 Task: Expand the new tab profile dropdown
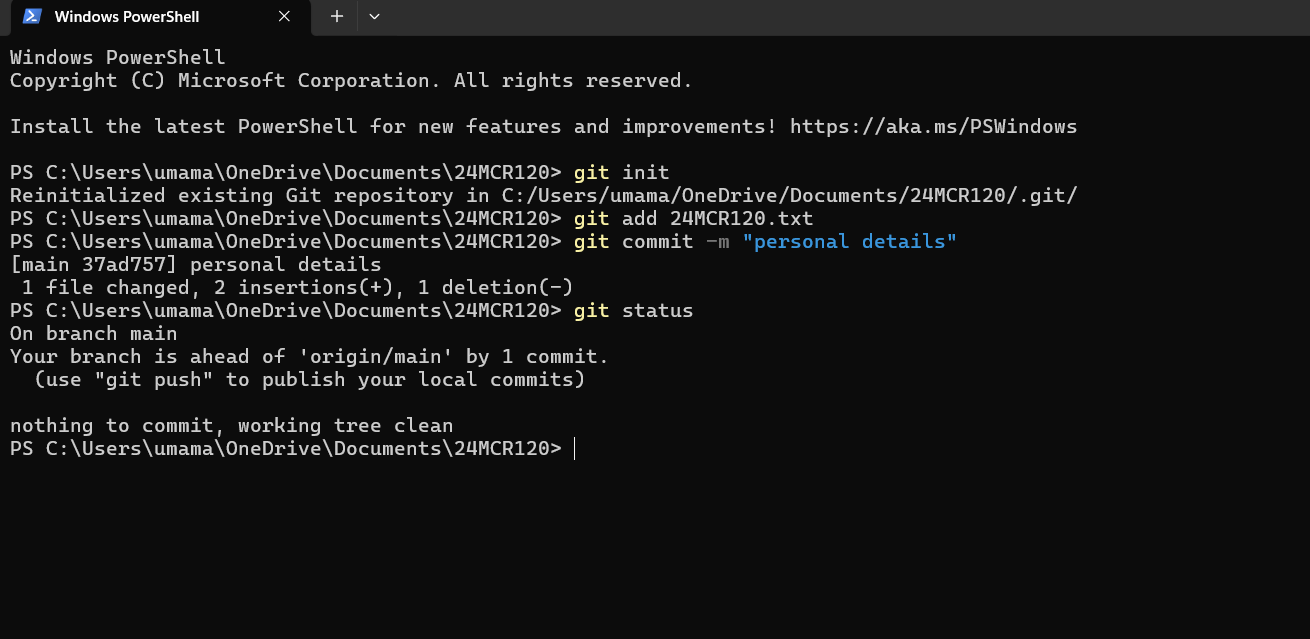[x=374, y=16]
